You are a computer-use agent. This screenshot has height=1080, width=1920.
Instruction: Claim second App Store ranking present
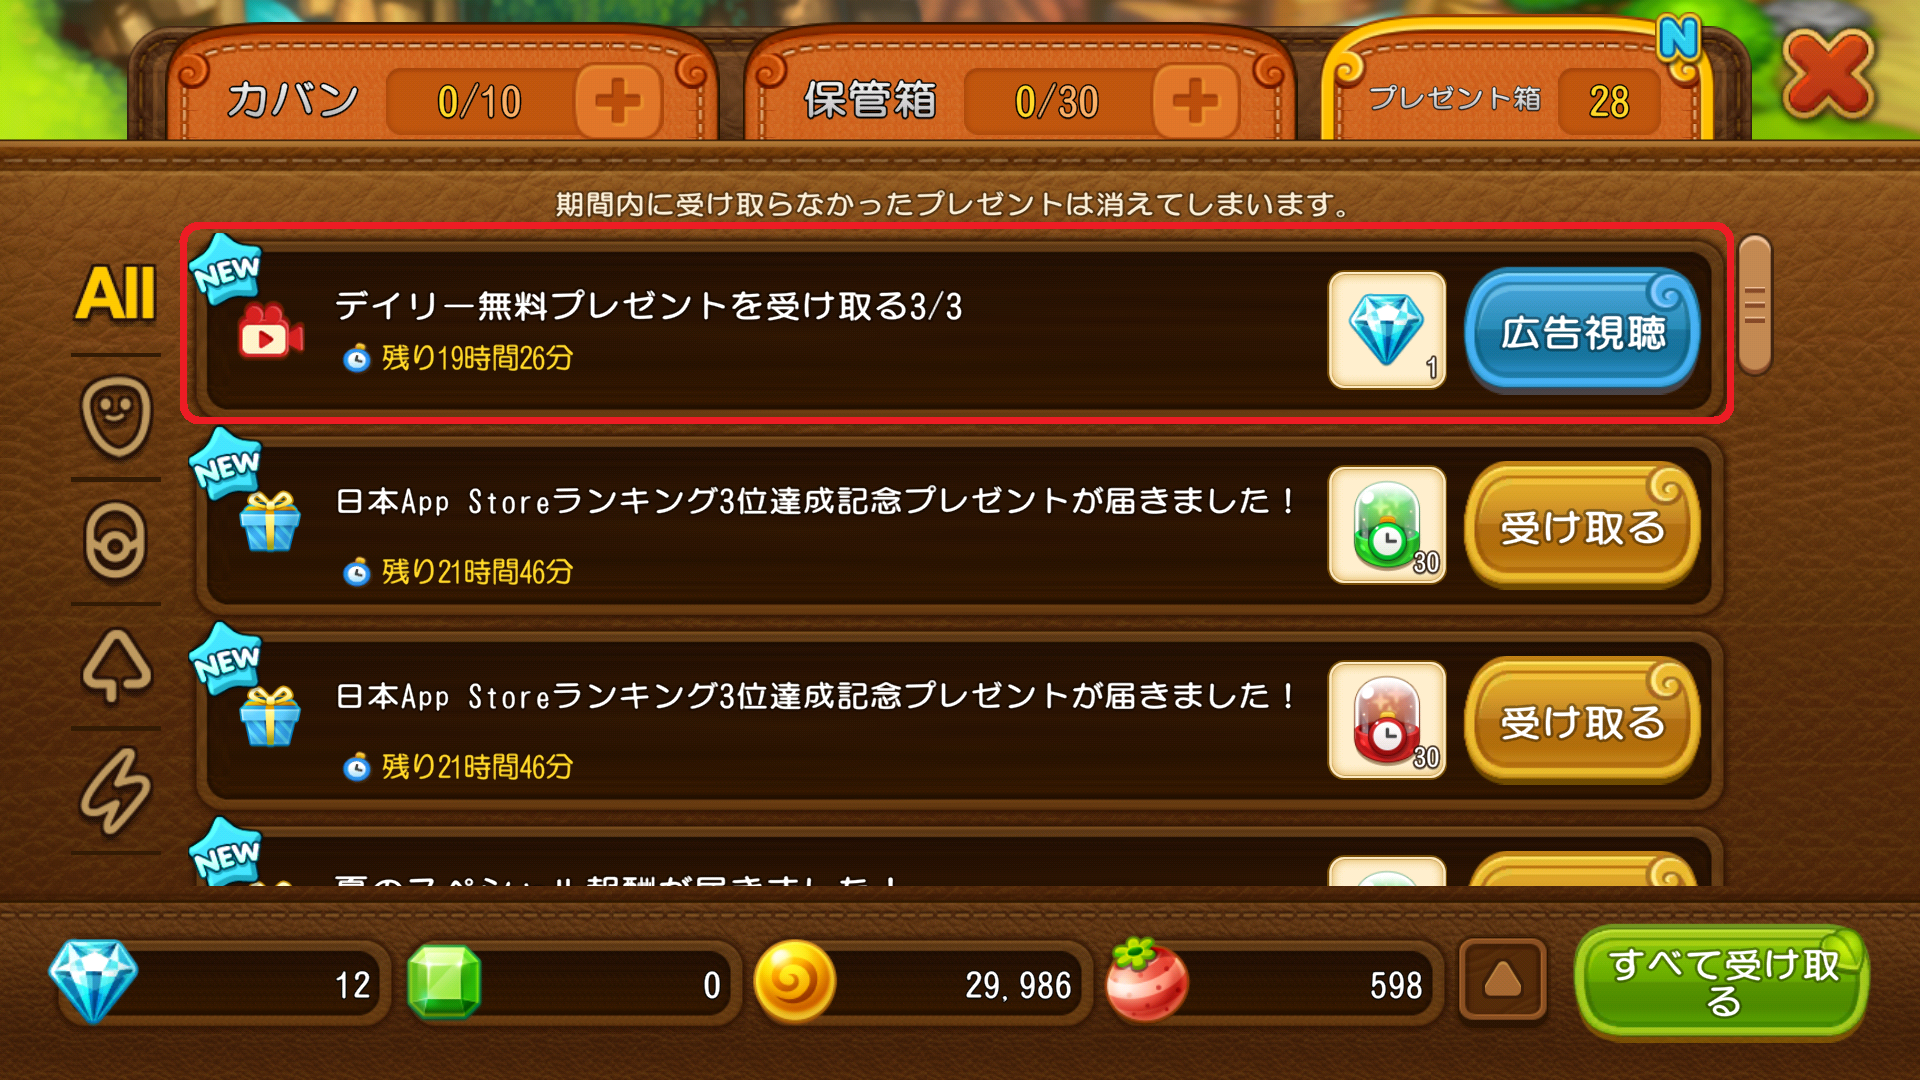pos(1582,720)
